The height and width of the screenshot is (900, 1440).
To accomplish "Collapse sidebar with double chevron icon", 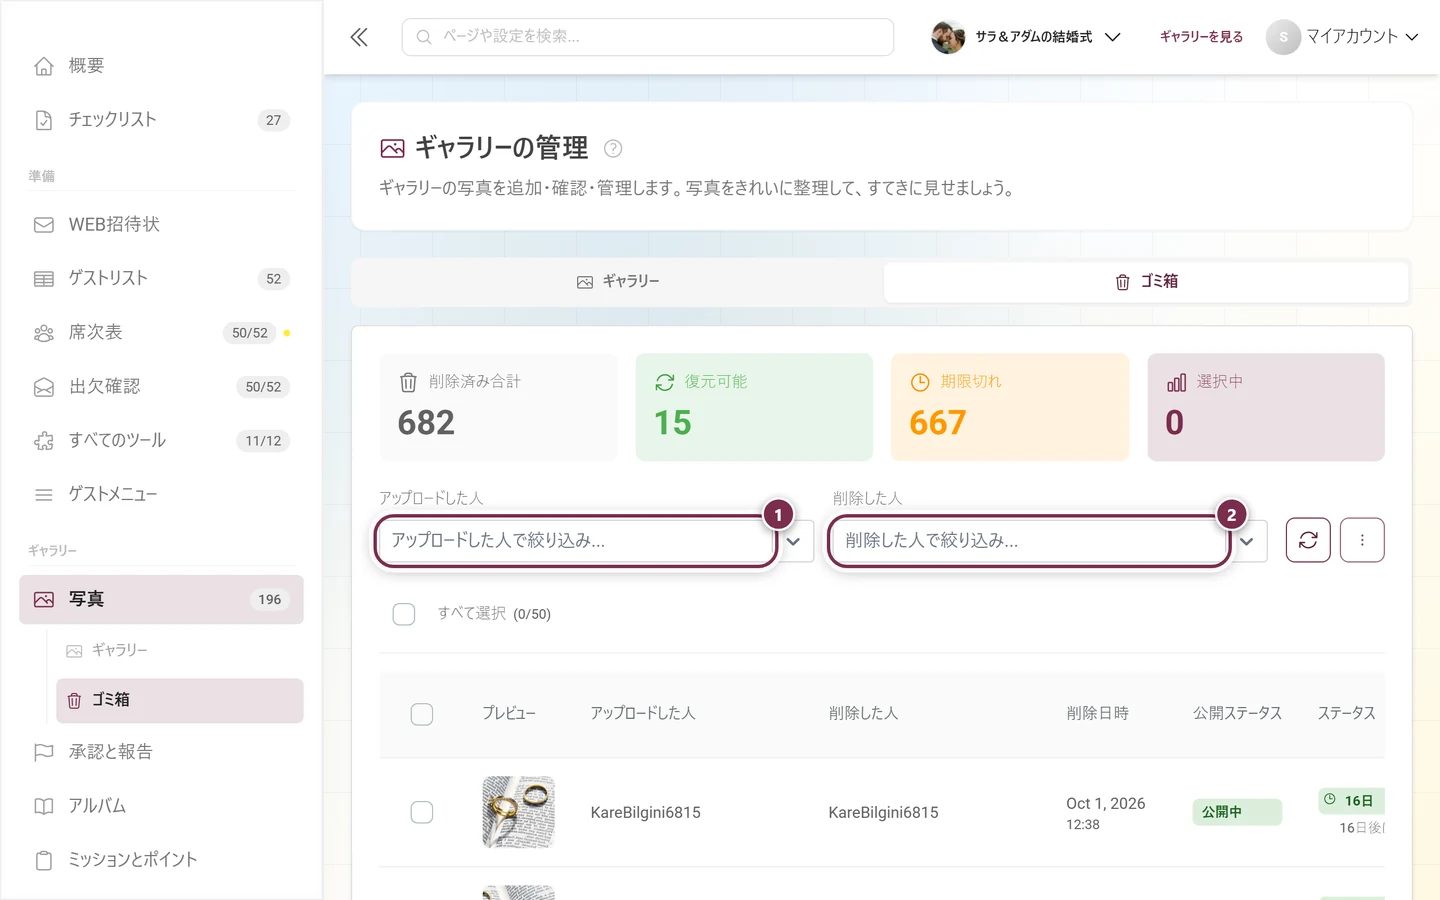I will (x=359, y=37).
